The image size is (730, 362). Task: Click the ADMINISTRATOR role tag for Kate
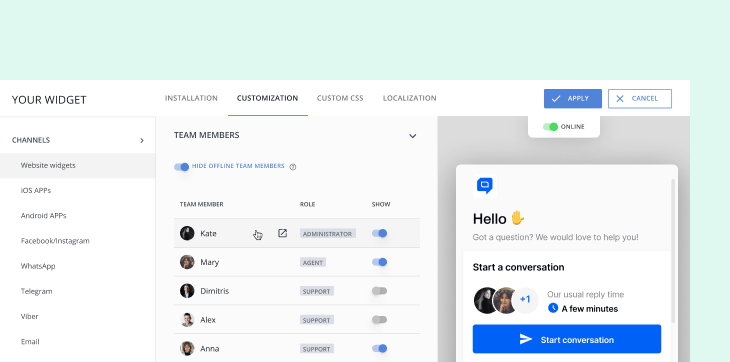[x=328, y=234]
